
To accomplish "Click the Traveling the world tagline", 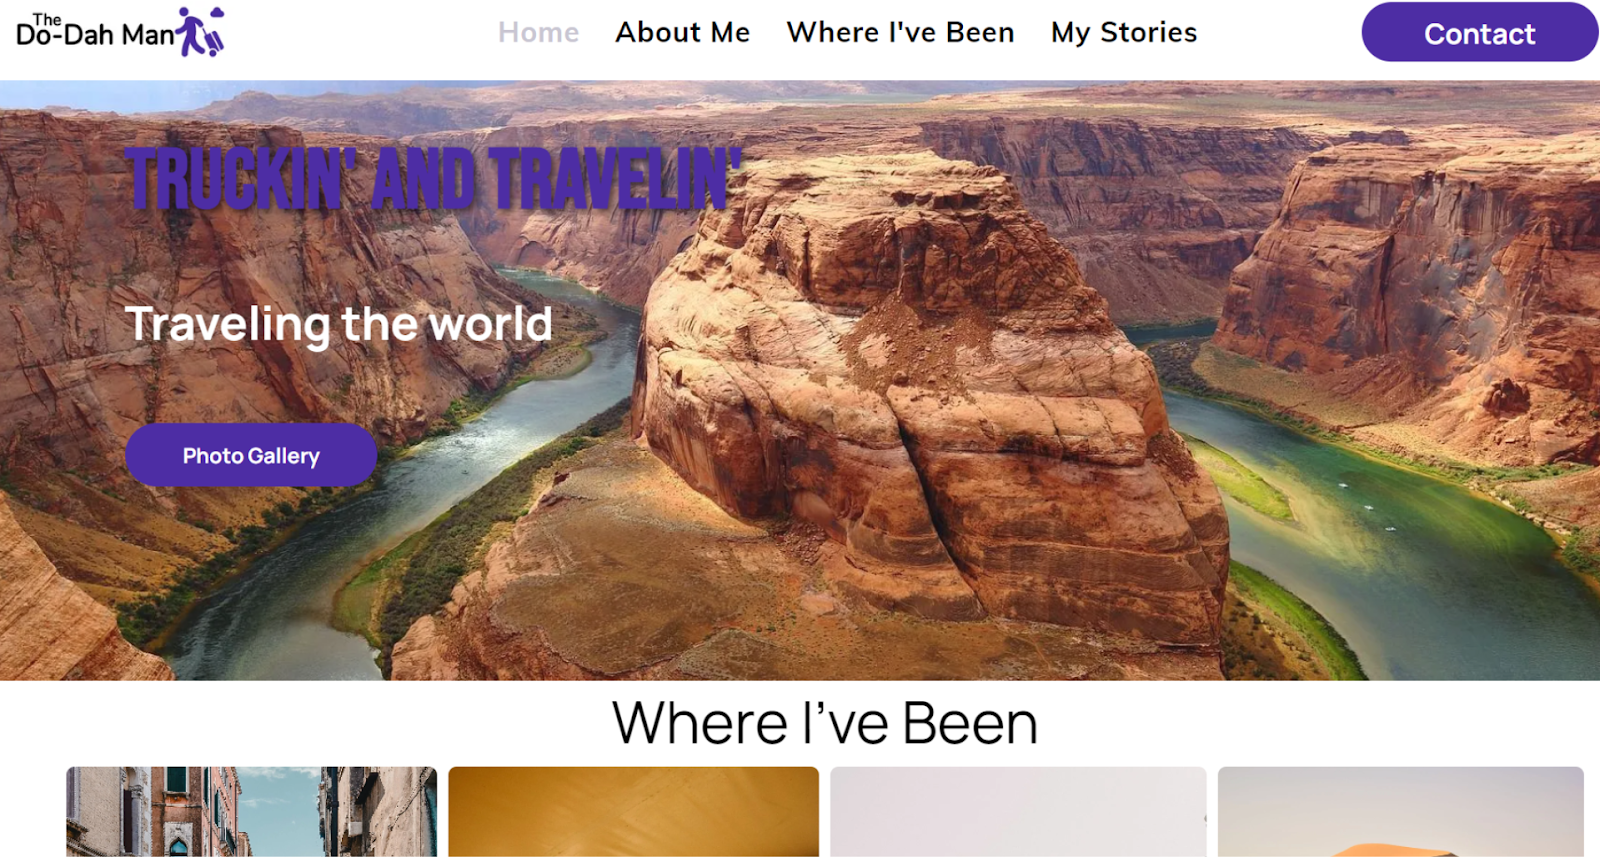I will 338,324.
